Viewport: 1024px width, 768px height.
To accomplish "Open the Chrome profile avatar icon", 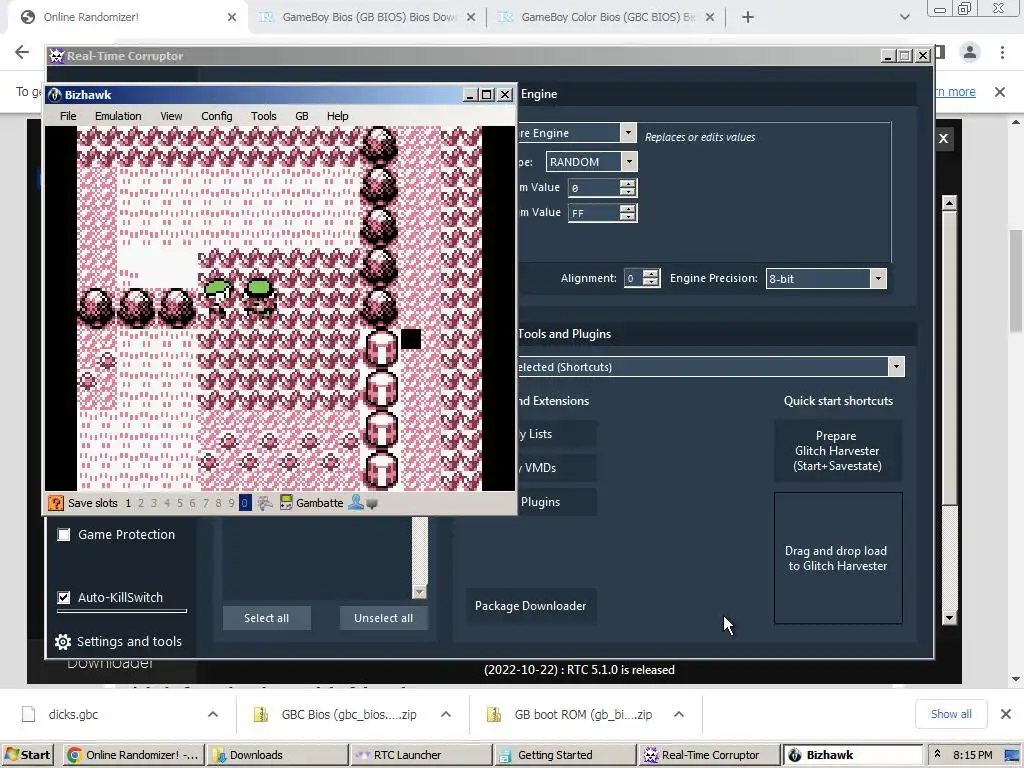I will tap(970, 52).
